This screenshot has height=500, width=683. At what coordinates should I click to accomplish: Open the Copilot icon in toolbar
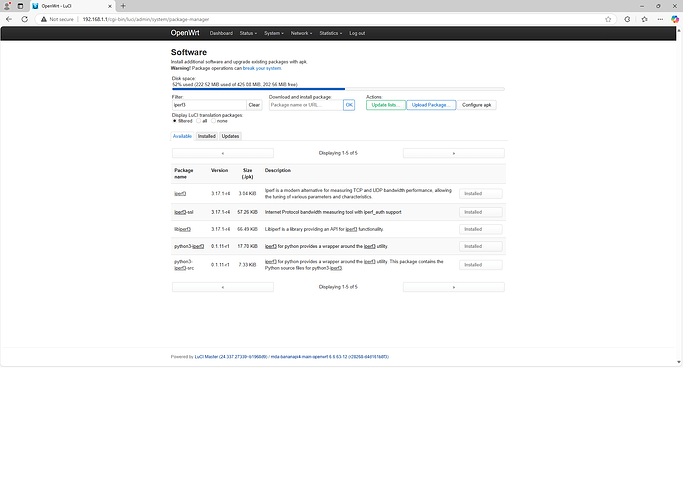[x=675, y=19]
